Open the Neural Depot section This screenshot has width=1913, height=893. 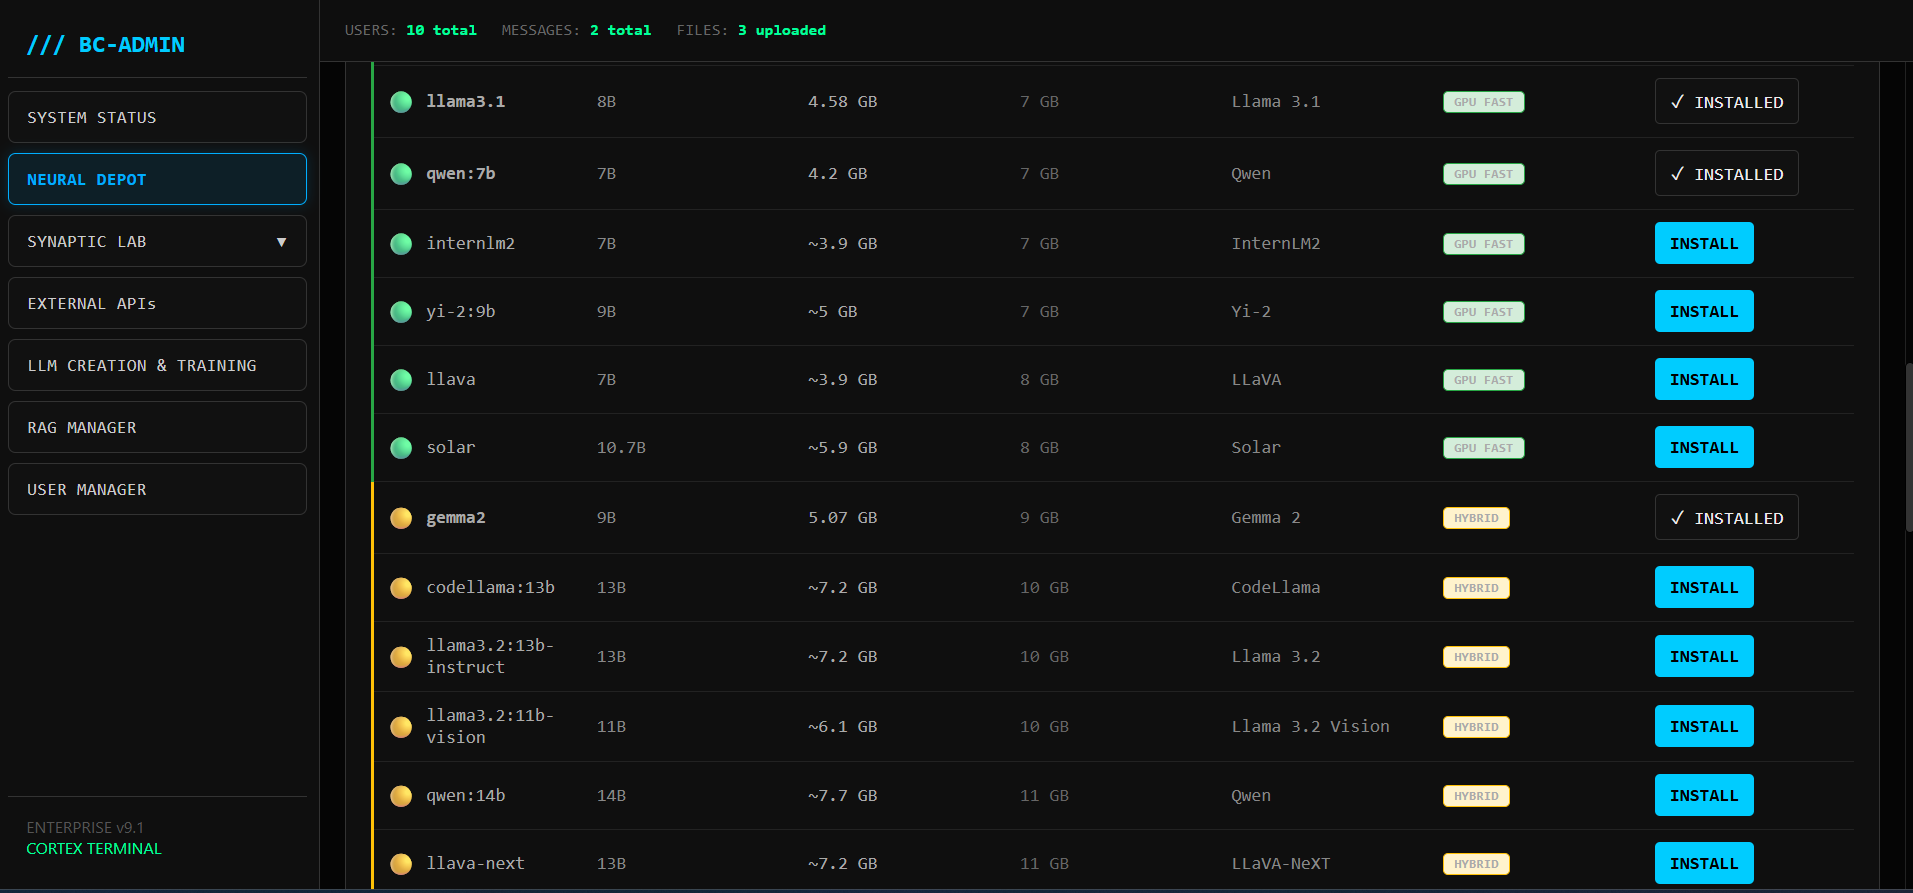pos(157,180)
